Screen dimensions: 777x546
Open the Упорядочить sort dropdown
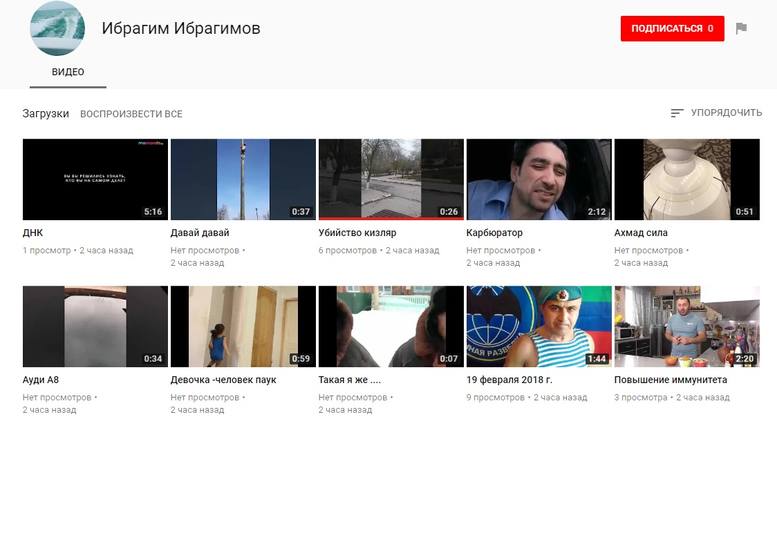[716, 113]
